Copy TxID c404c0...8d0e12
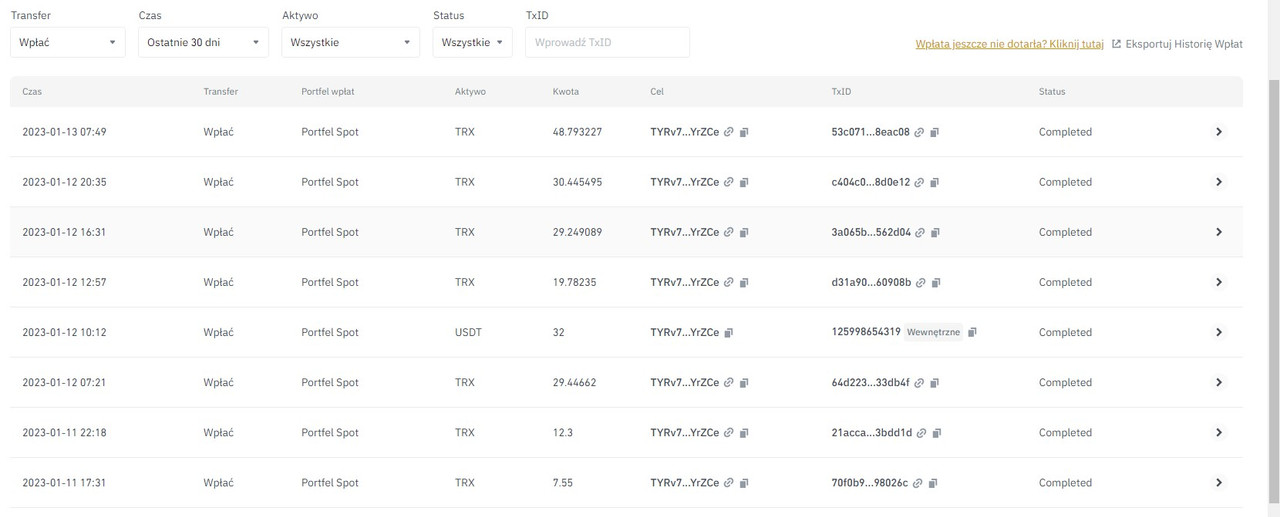 (x=935, y=182)
